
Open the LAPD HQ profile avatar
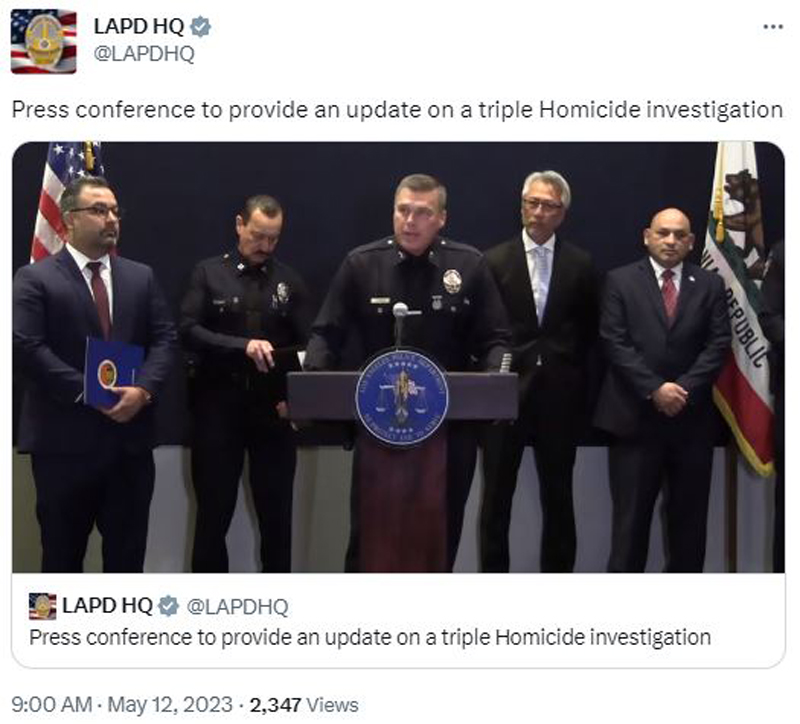tap(43, 41)
